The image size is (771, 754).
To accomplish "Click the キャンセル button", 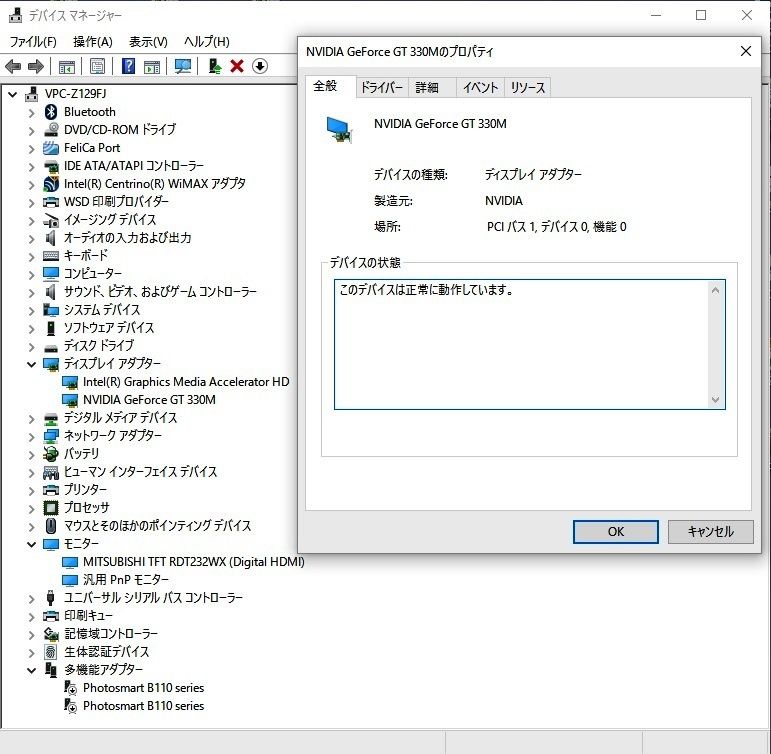I will tap(711, 532).
